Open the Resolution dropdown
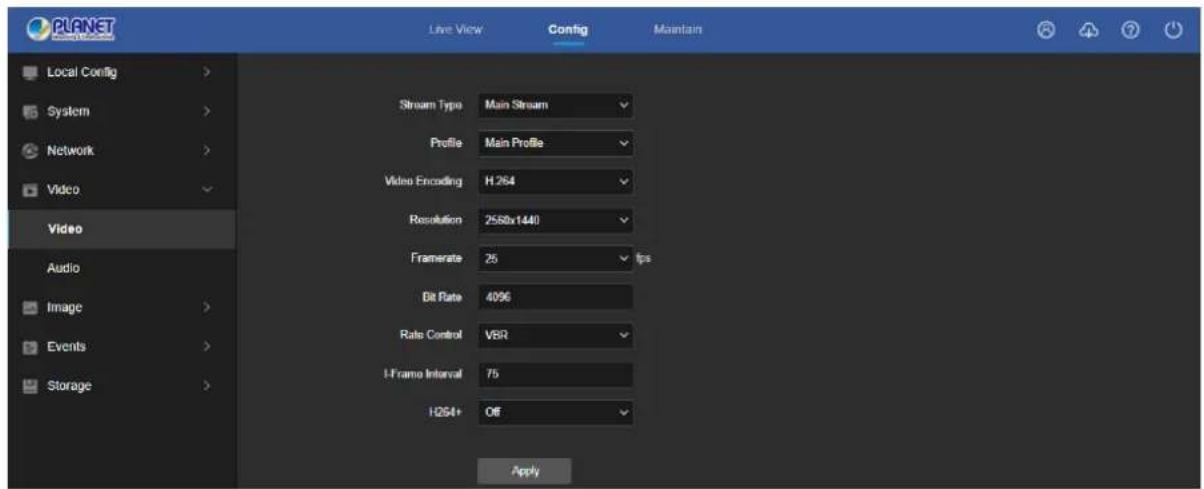The image size is (1204, 489). (x=555, y=220)
